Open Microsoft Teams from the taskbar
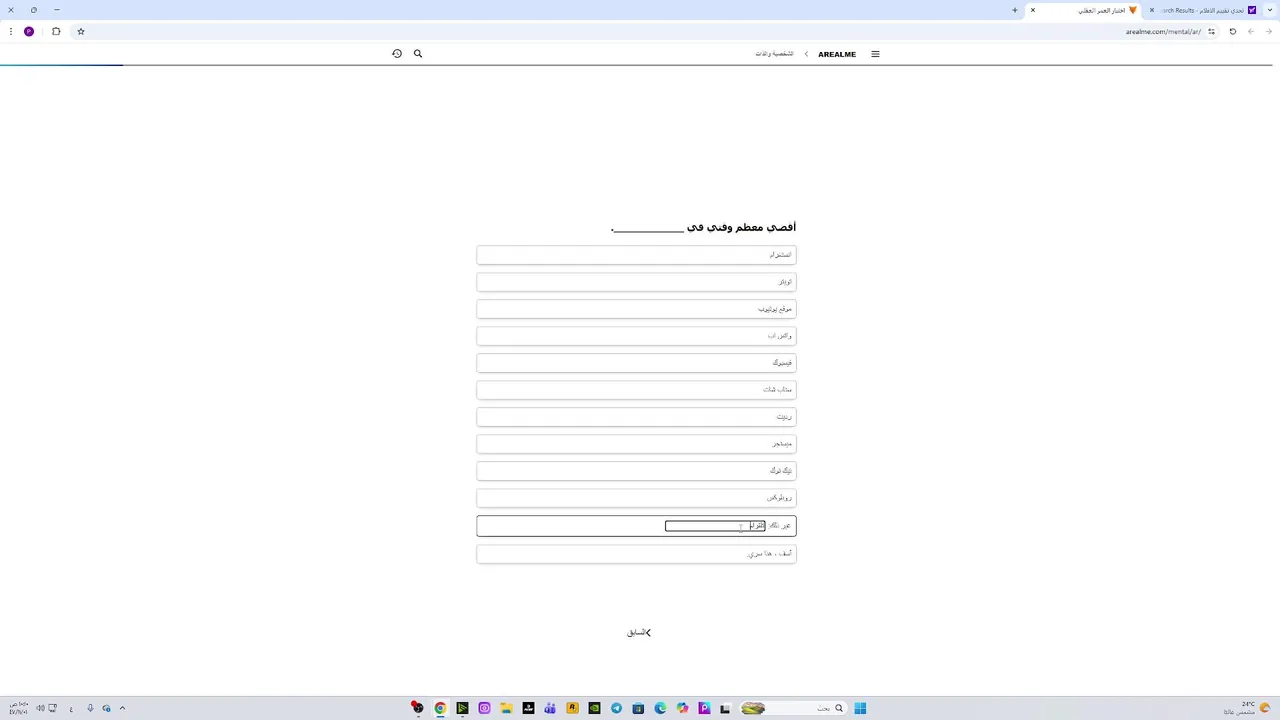This screenshot has height=720, width=1280. click(550, 708)
